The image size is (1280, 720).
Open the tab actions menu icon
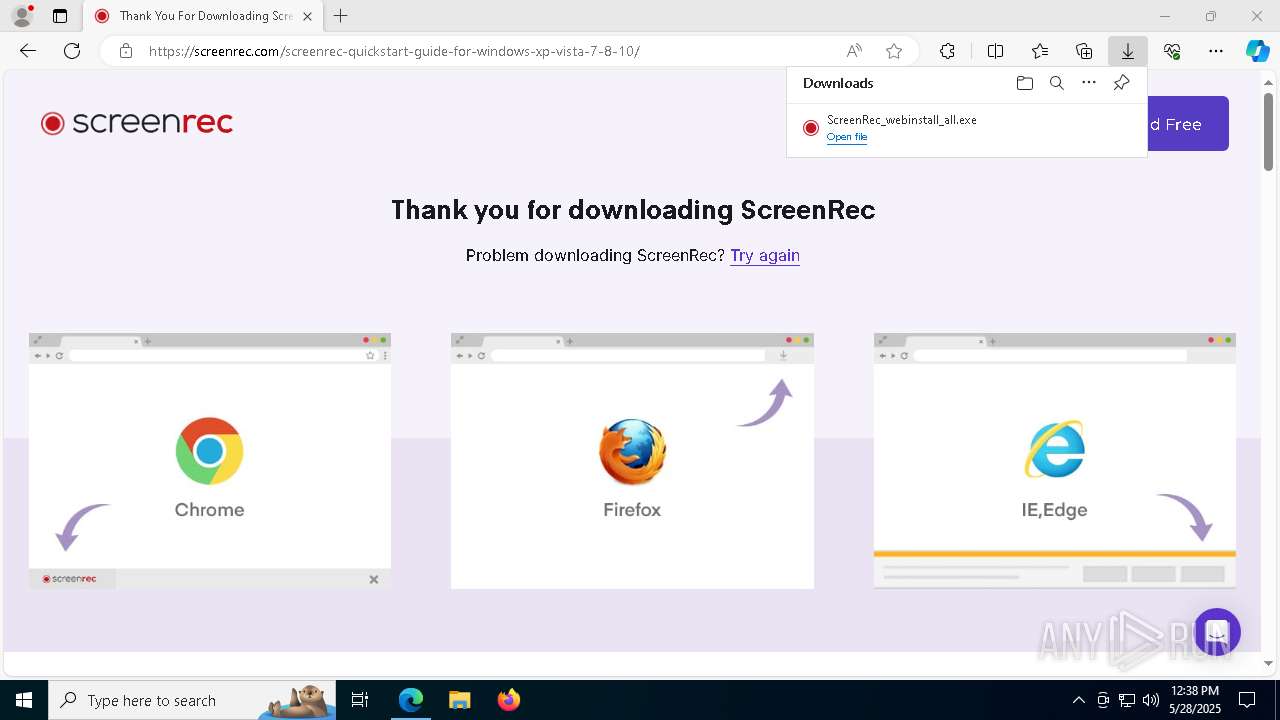[x=60, y=16]
